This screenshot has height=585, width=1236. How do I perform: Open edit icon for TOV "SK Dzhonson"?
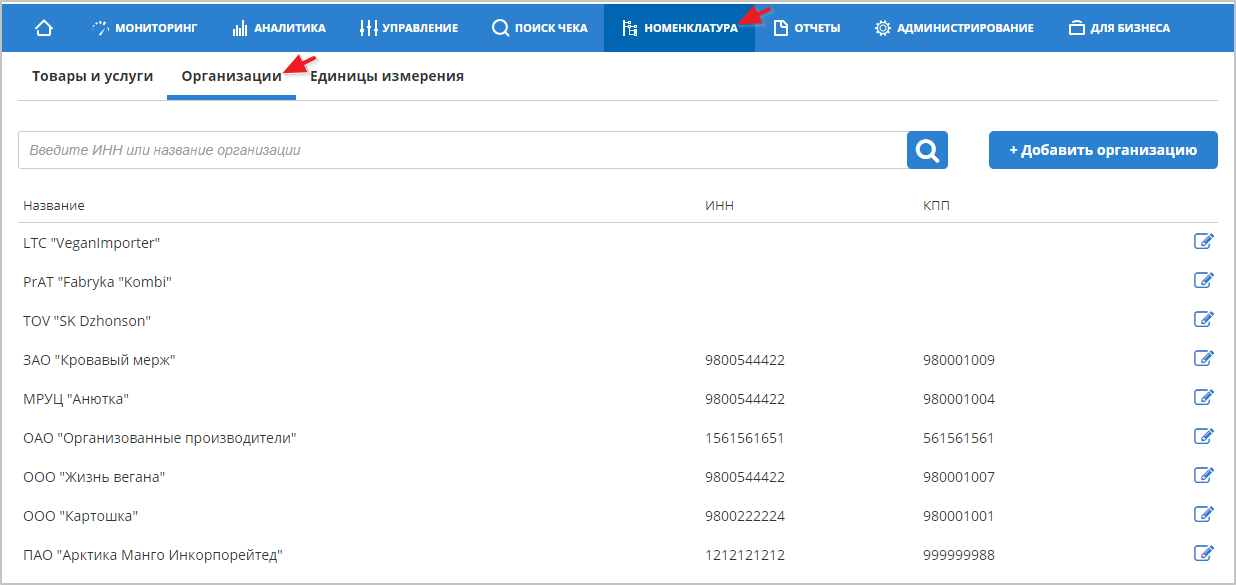pos(1203,319)
